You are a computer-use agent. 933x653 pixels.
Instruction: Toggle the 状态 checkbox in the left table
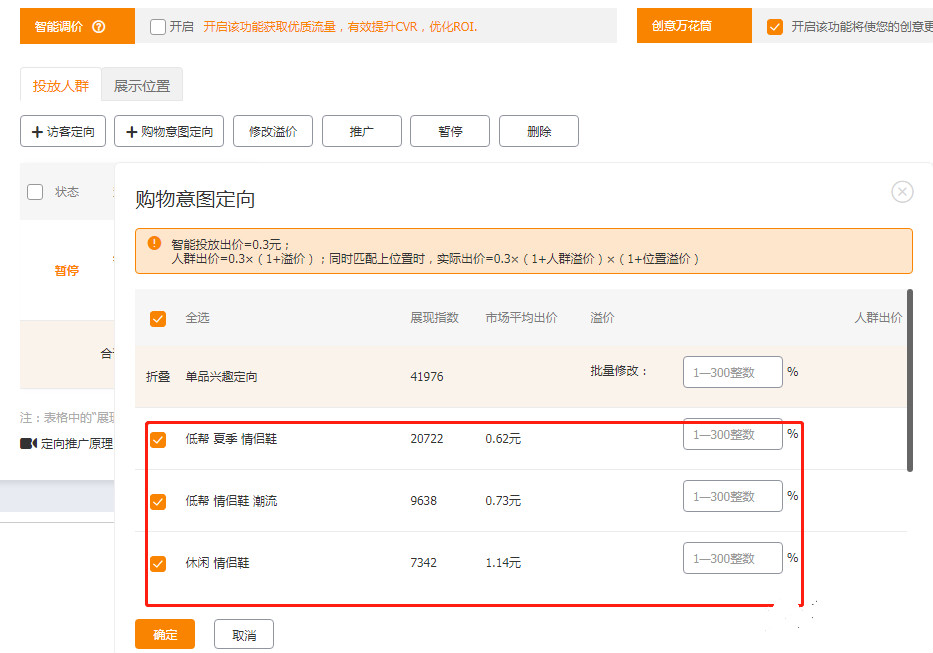pyautogui.click(x=35, y=191)
